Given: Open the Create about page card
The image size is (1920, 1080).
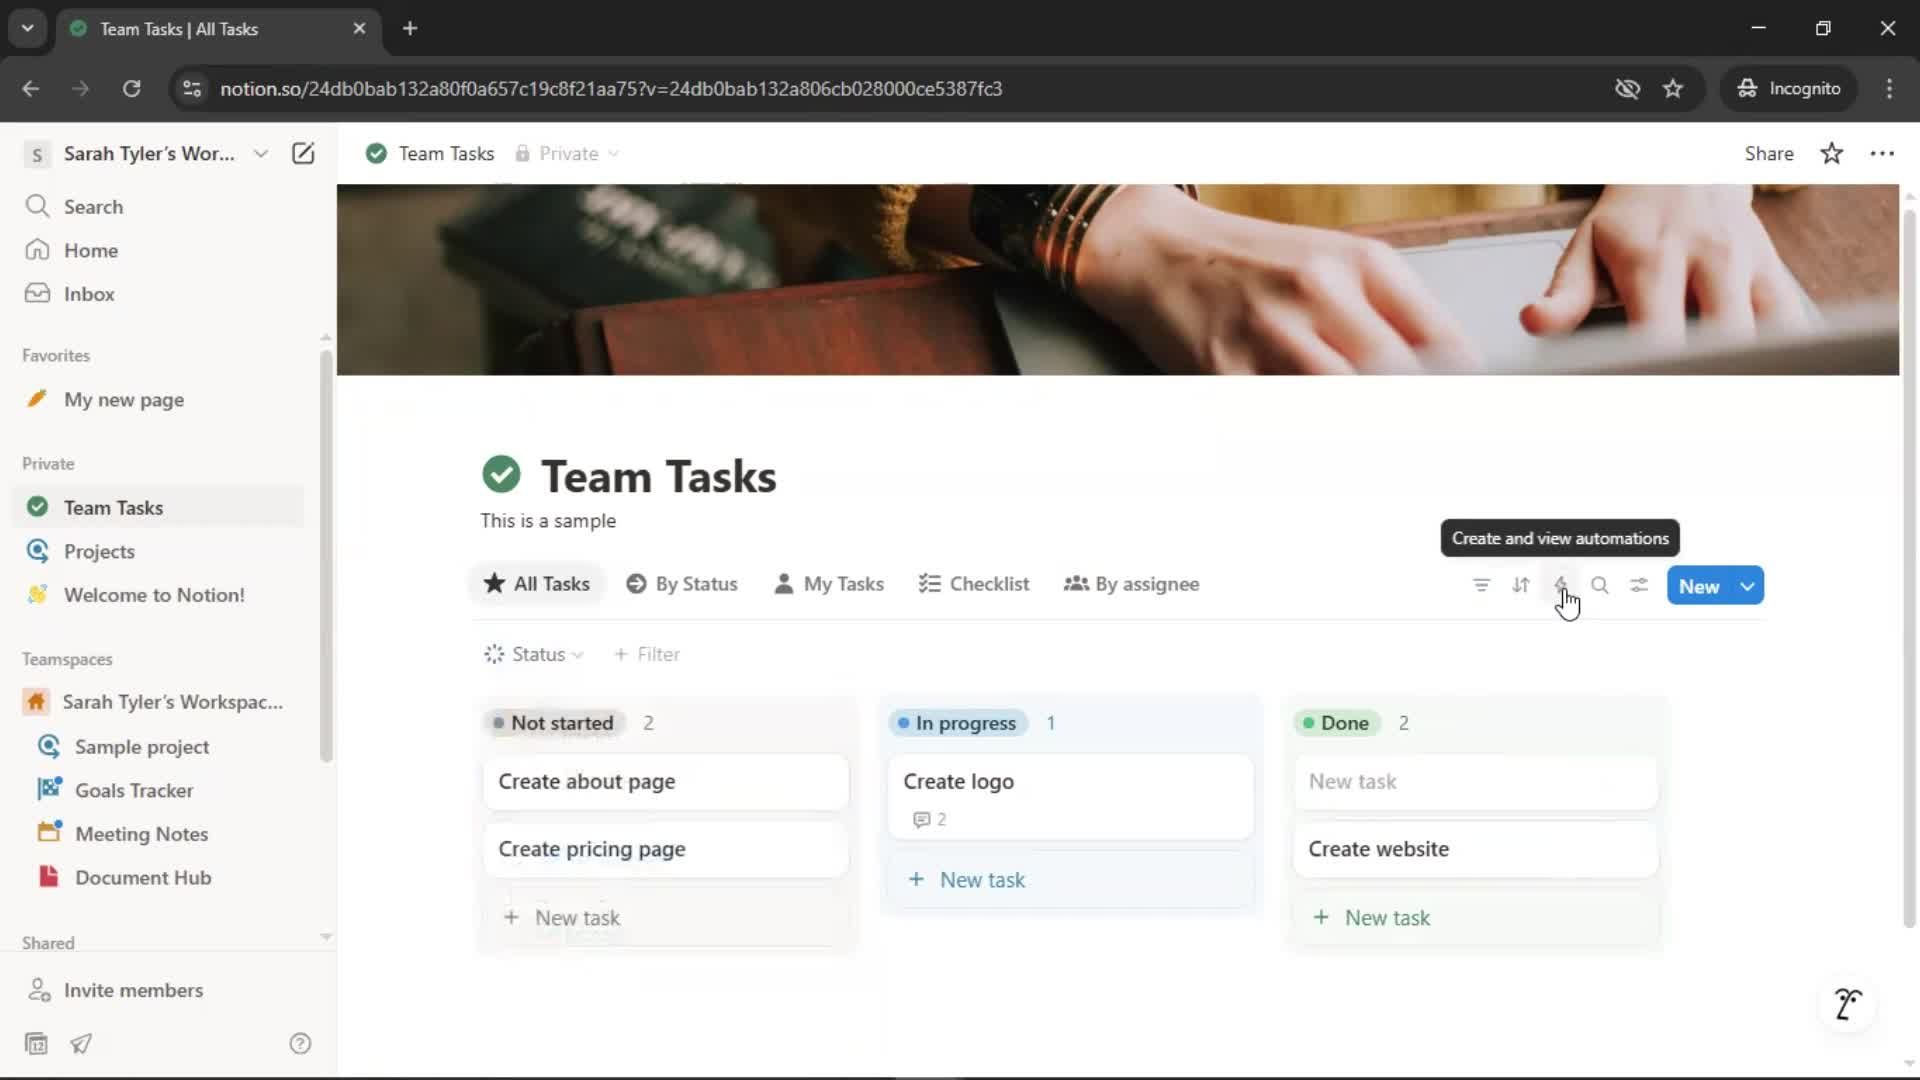Looking at the screenshot, I should point(666,782).
